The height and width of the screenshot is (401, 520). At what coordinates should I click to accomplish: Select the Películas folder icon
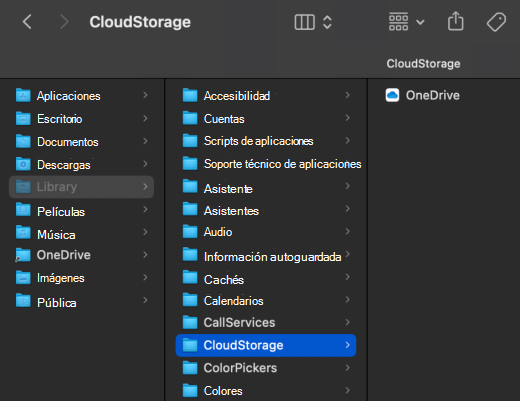click(23, 210)
